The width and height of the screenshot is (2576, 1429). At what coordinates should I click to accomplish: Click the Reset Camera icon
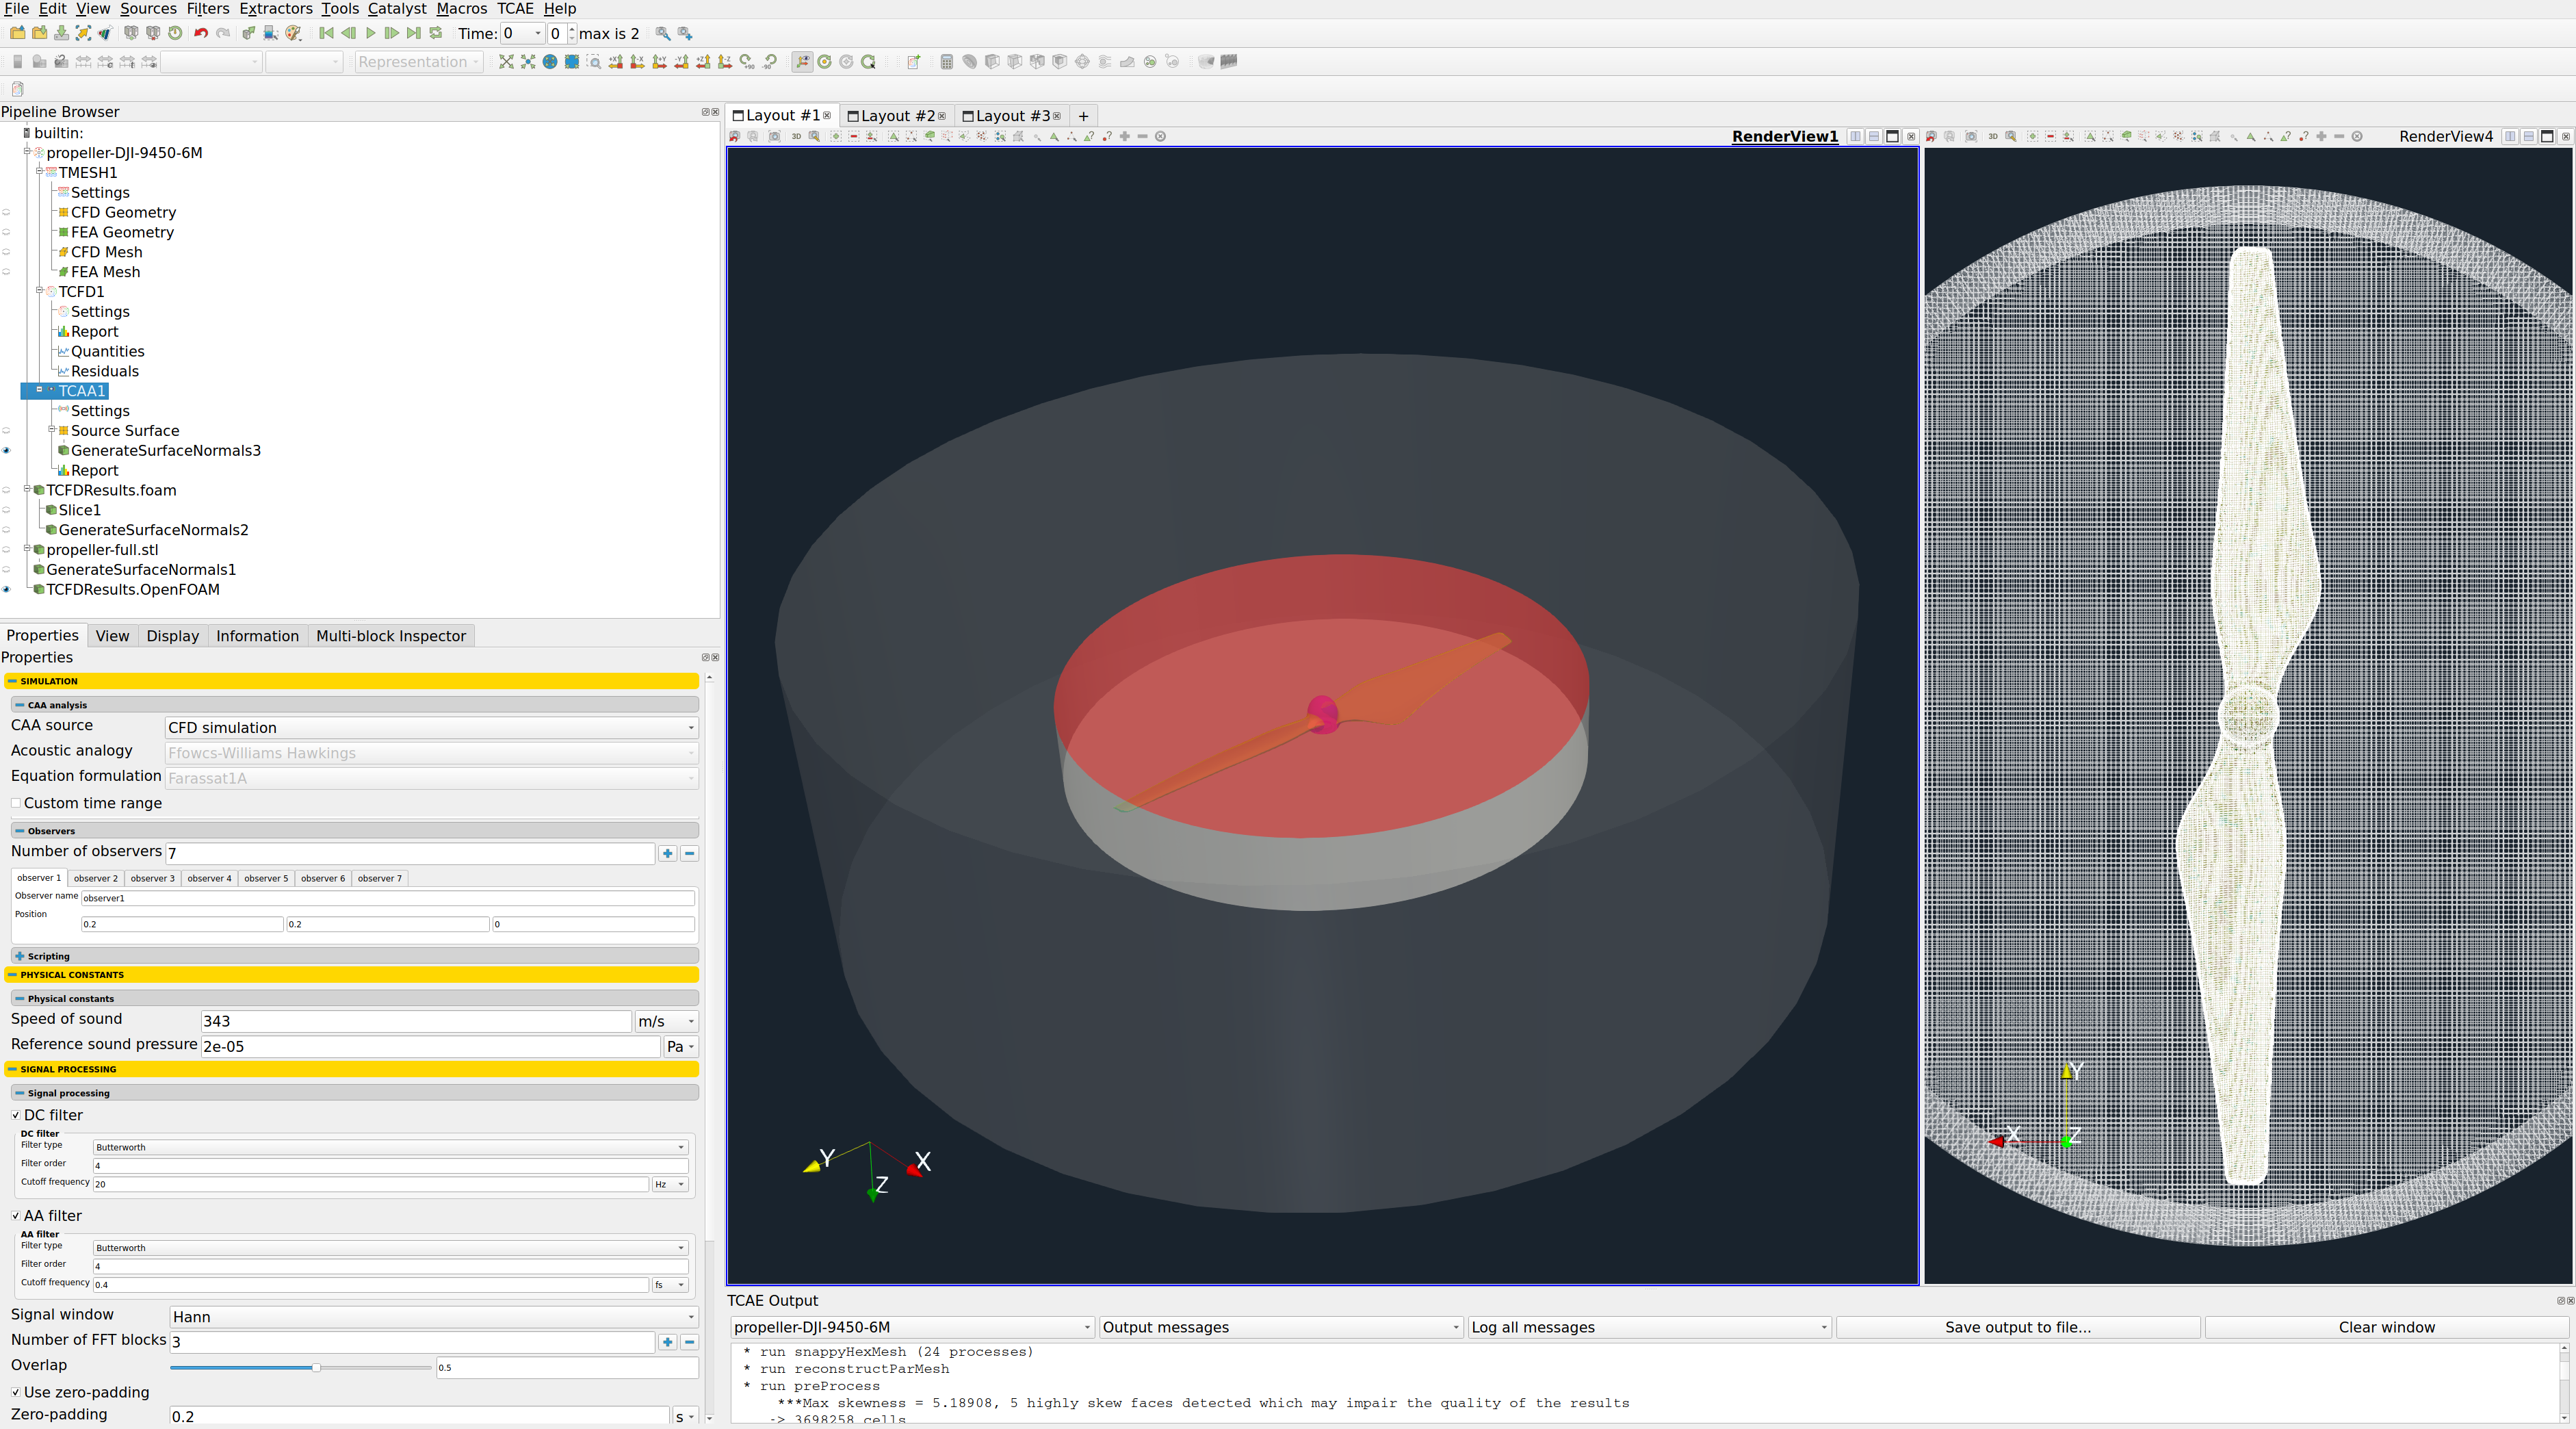[x=506, y=62]
